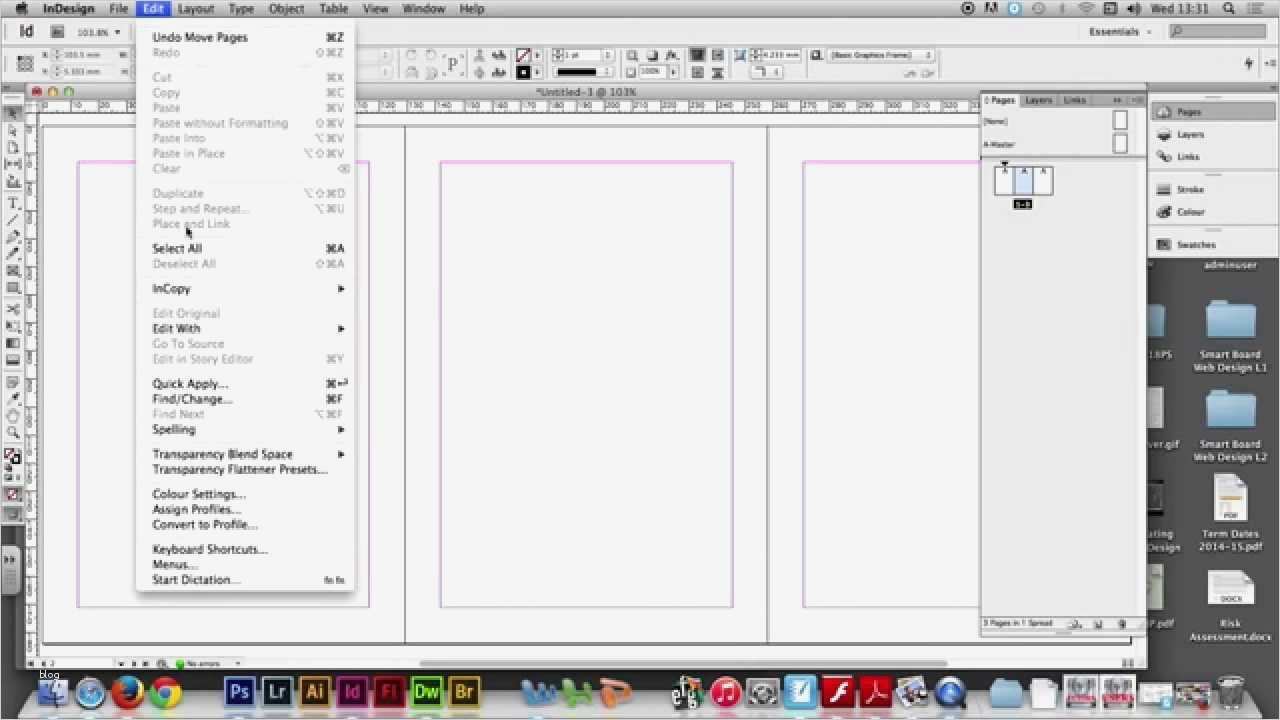Choose Undo Move Pages from Edit menu
This screenshot has width=1280, height=720.
click(200, 37)
